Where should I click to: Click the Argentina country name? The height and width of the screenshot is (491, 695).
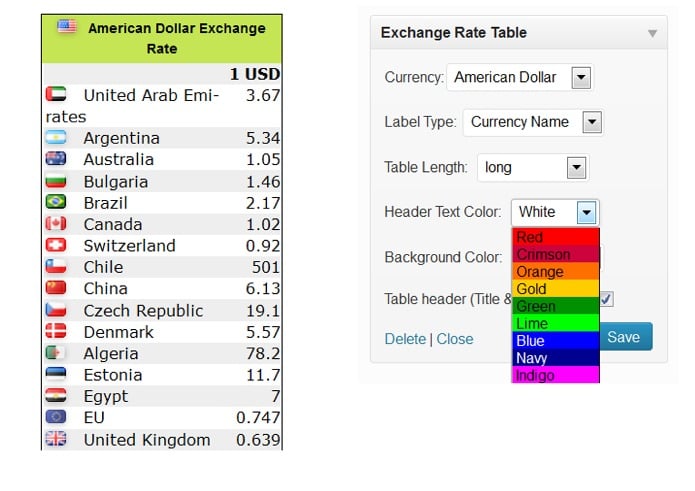pyautogui.click(x=121, y=138)
